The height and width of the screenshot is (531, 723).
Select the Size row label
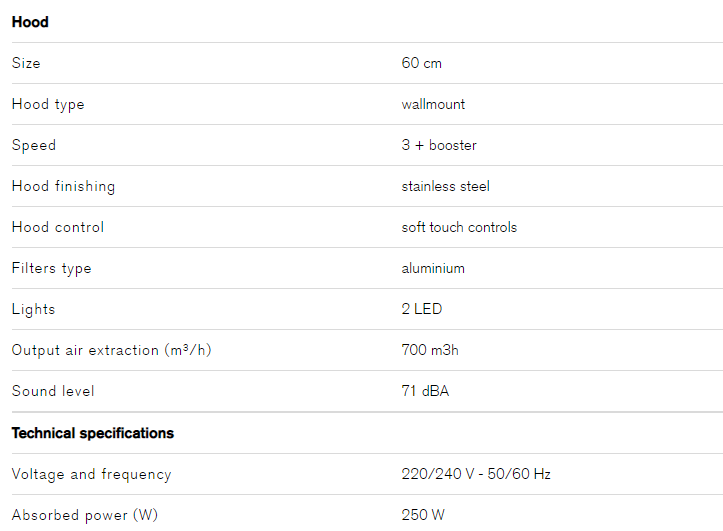click(26, 63)
